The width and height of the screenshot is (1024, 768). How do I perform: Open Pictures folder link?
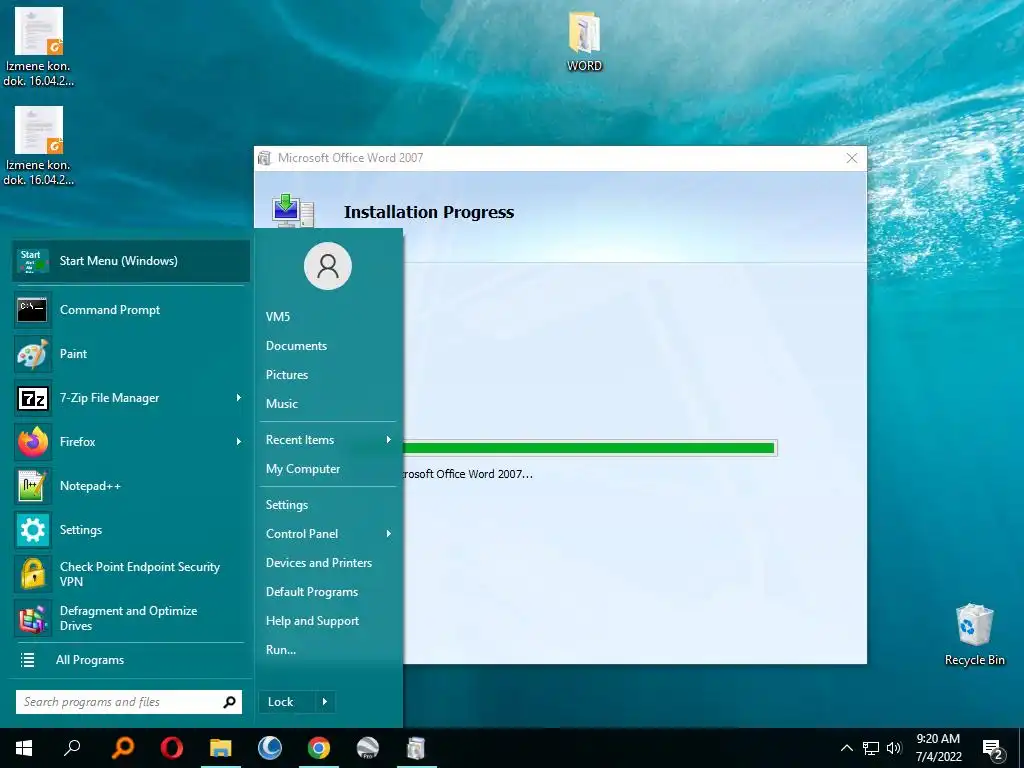click(x=287, y=375)
